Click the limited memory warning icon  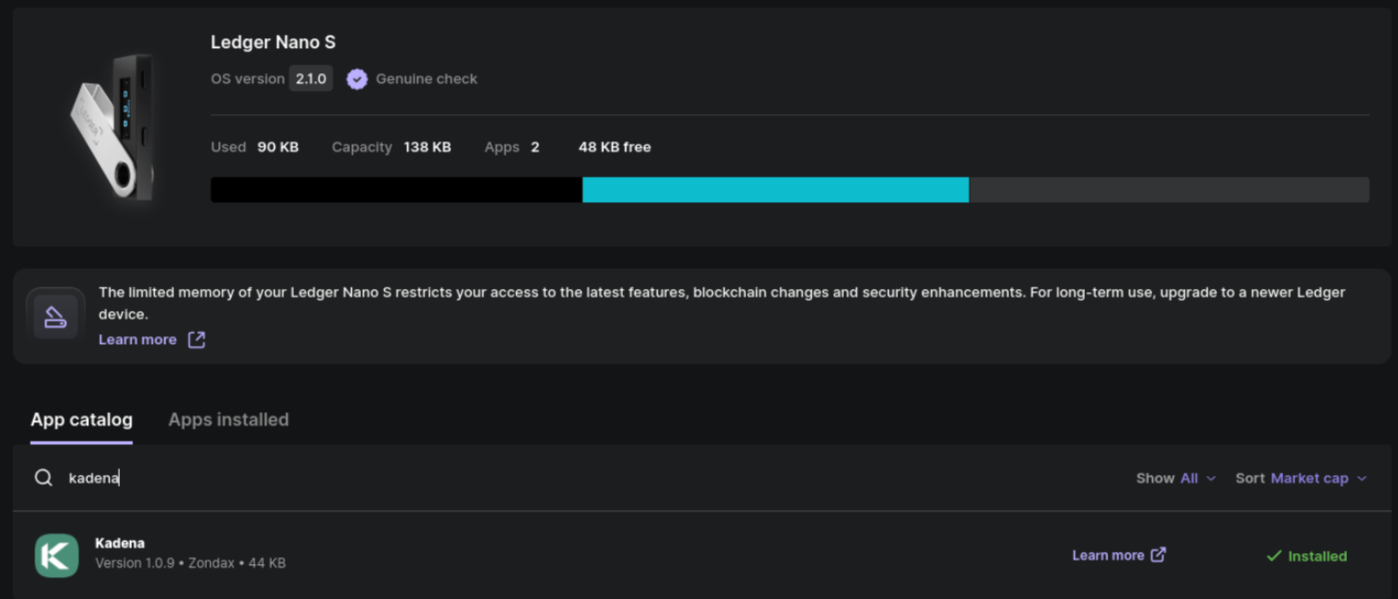click(55, 316)
